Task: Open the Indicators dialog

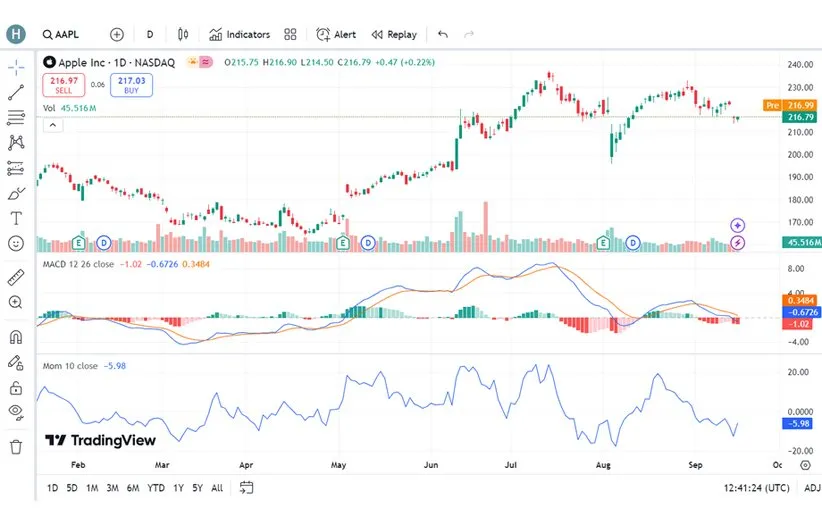Action: (240, 34)
